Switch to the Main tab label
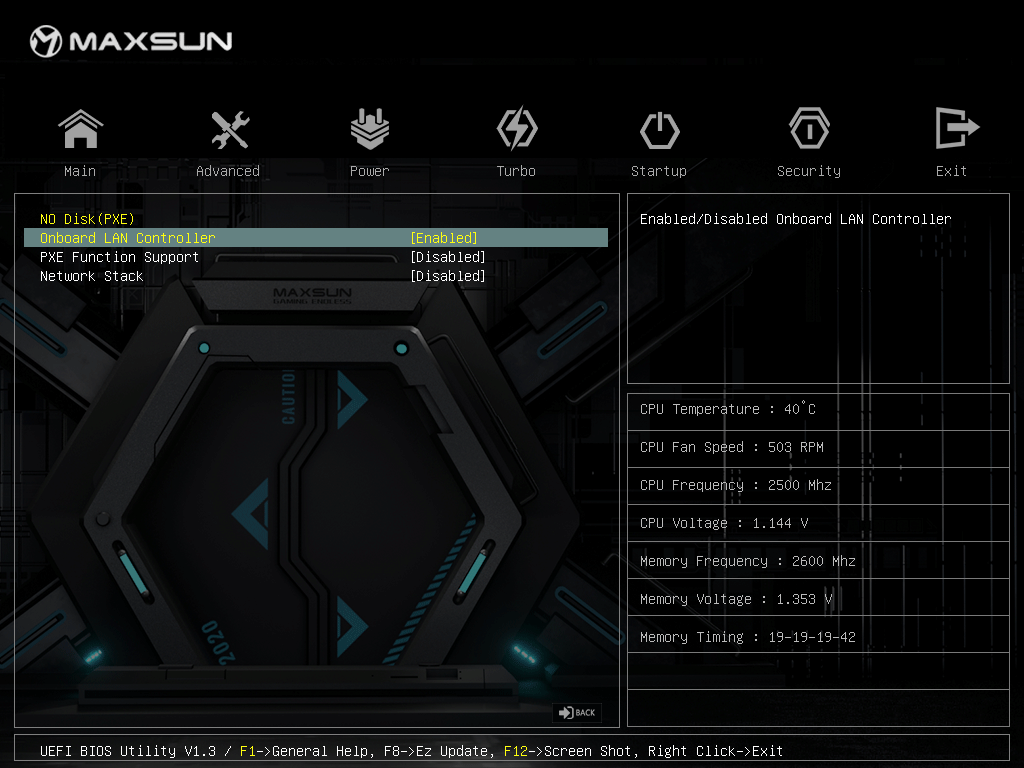 tap(80, 171)
